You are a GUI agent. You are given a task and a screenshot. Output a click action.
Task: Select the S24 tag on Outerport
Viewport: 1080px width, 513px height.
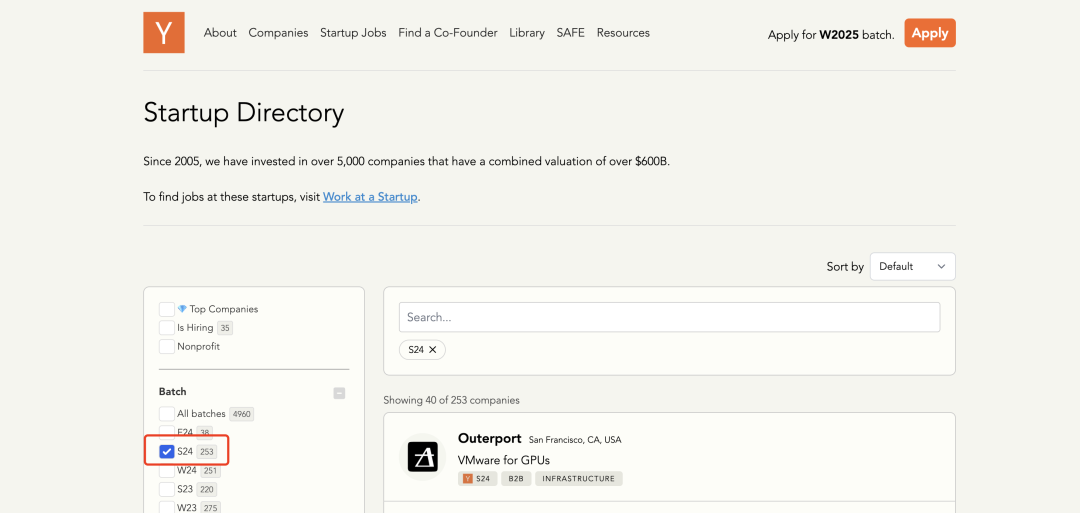478,479
